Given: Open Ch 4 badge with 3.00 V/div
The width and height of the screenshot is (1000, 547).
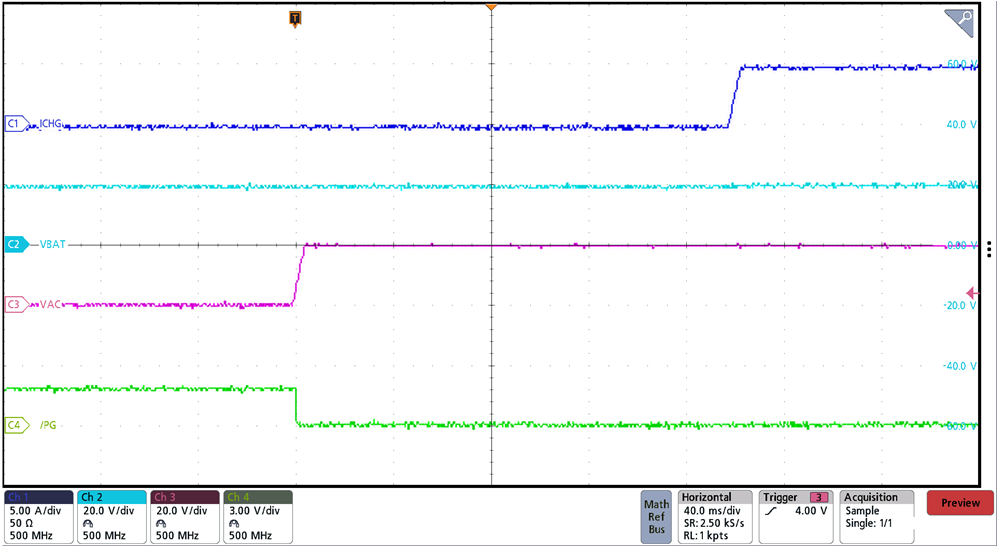Looking at the screenshot, I should (257, 516).
